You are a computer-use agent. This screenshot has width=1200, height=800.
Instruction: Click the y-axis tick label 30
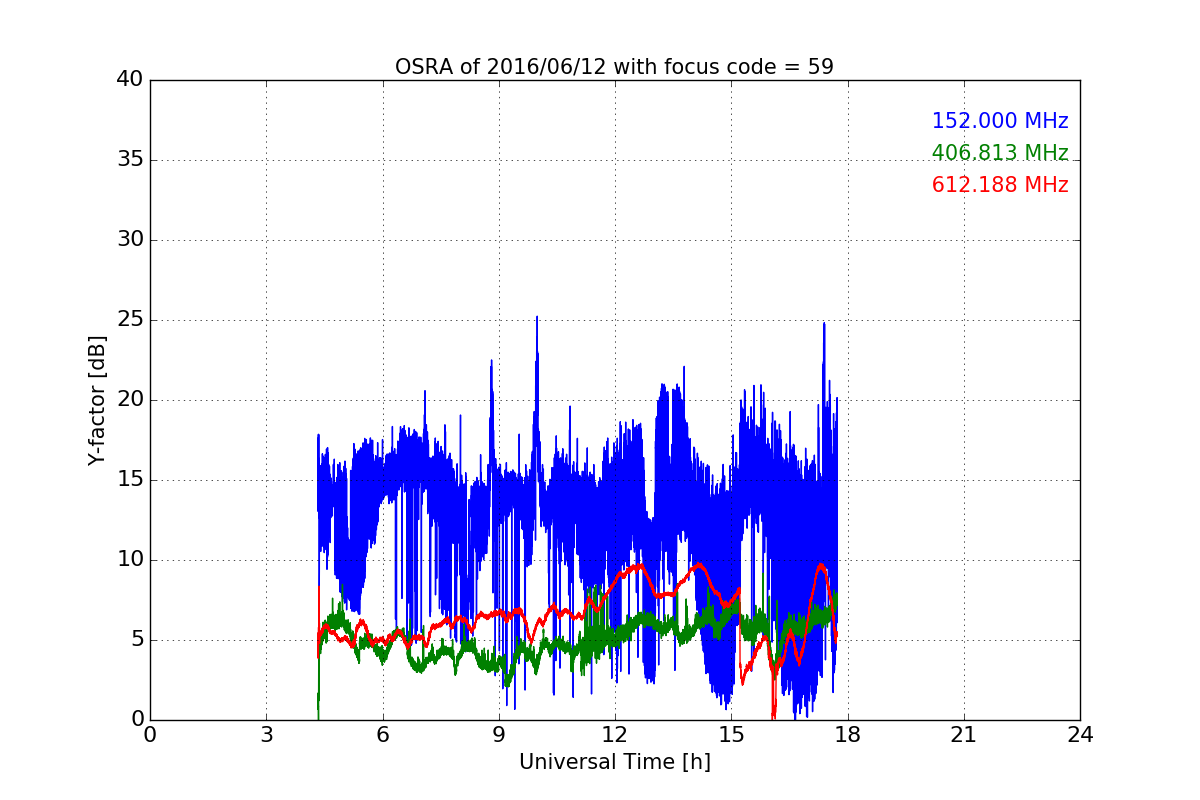(x=129, y=240)
